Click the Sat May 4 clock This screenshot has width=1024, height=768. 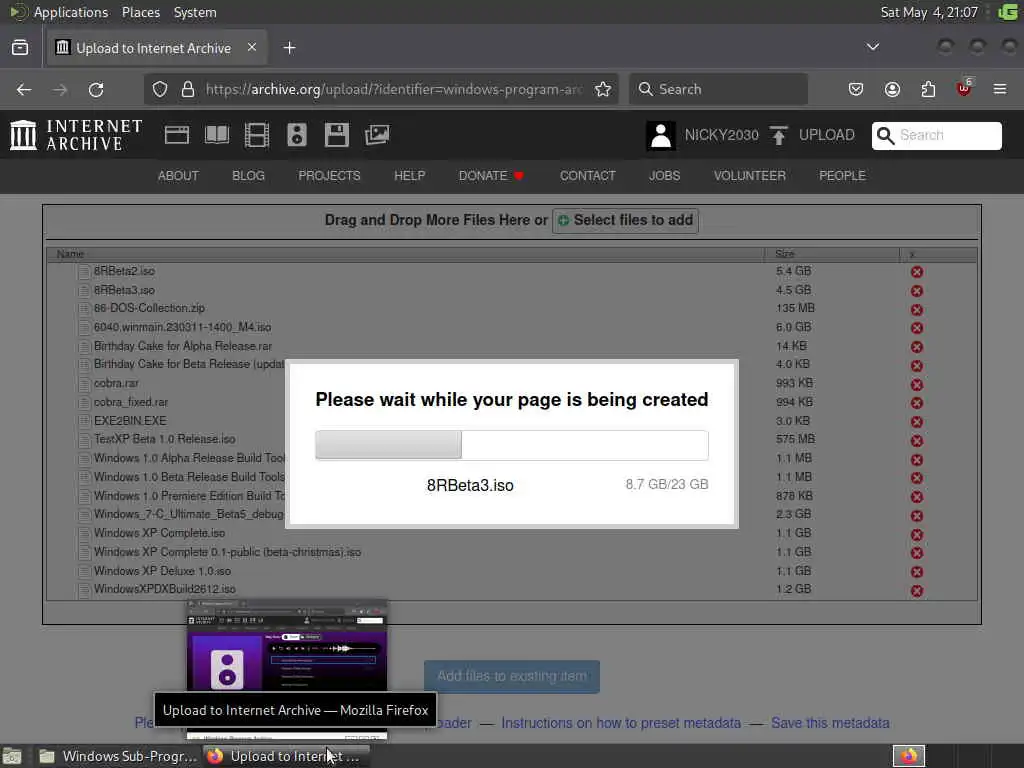(929, 12)
